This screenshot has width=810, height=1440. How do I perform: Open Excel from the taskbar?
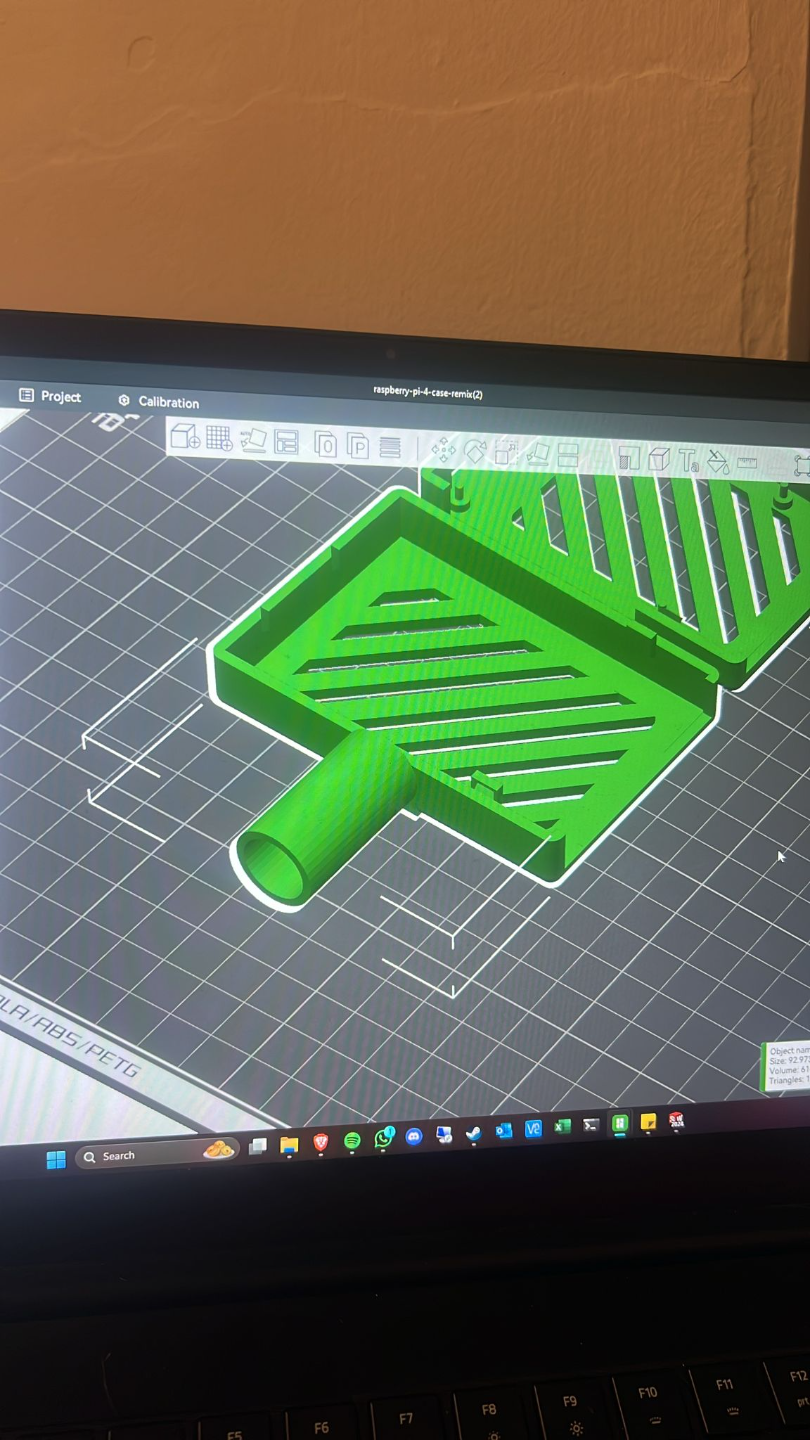coord(562,1126)
